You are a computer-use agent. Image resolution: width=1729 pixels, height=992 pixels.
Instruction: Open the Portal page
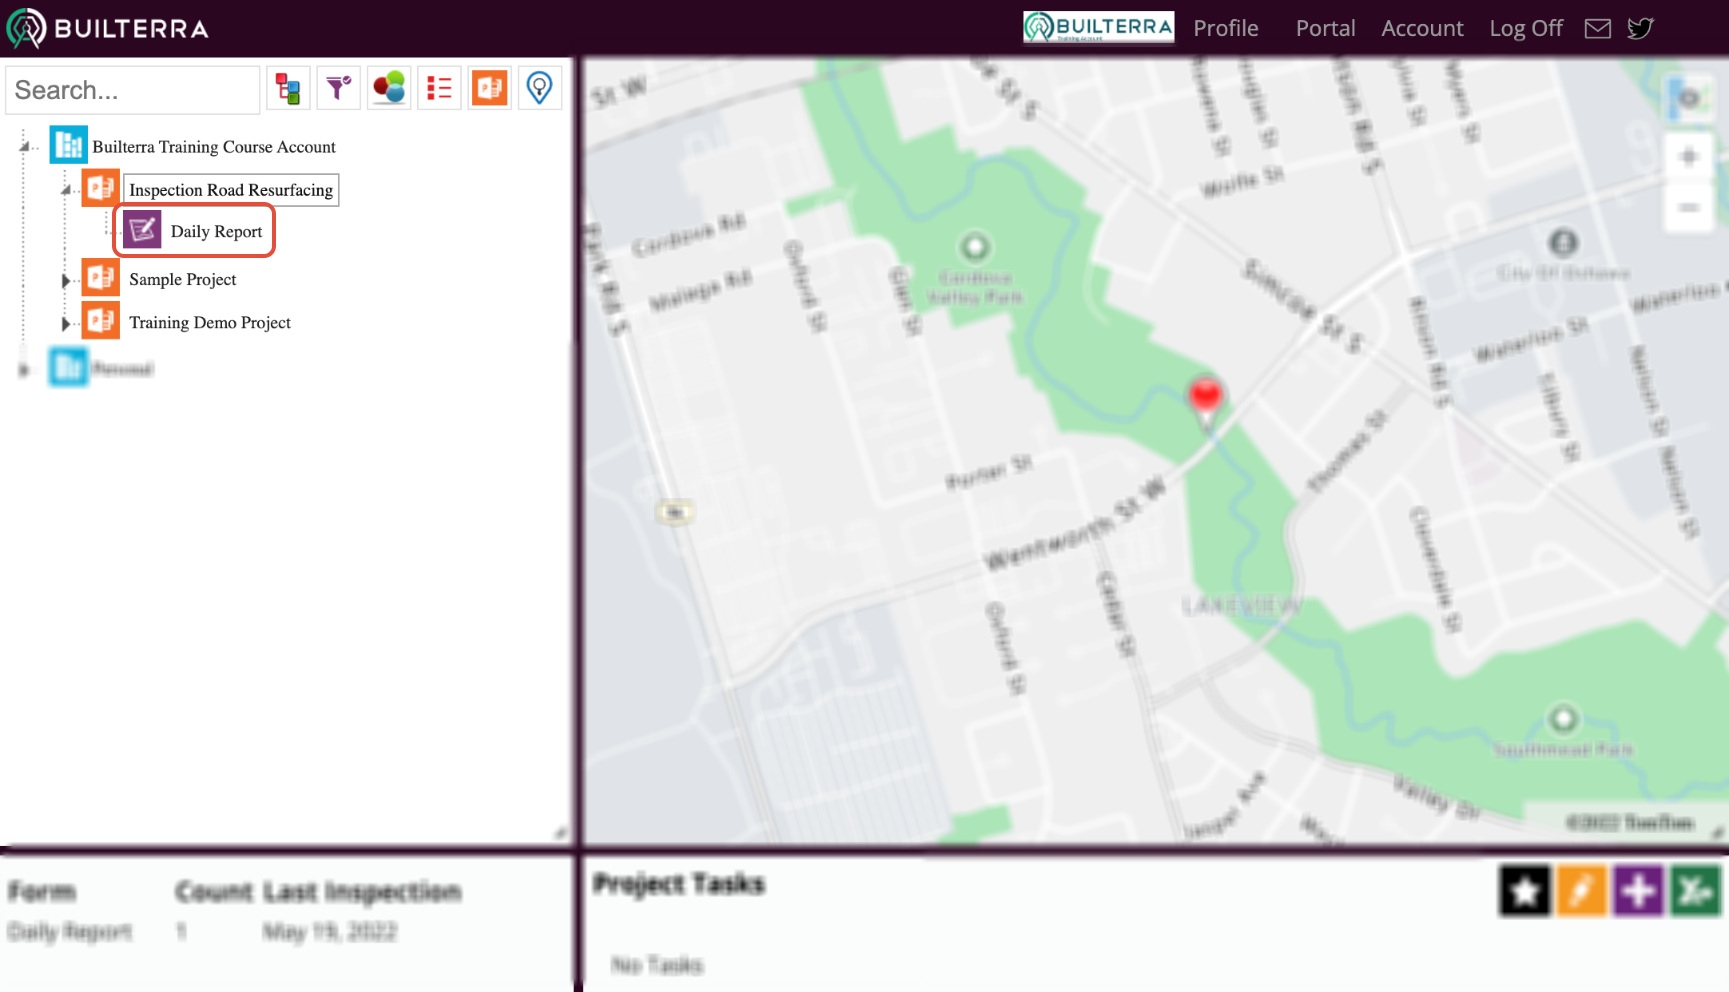click(x=1325, y=28)
